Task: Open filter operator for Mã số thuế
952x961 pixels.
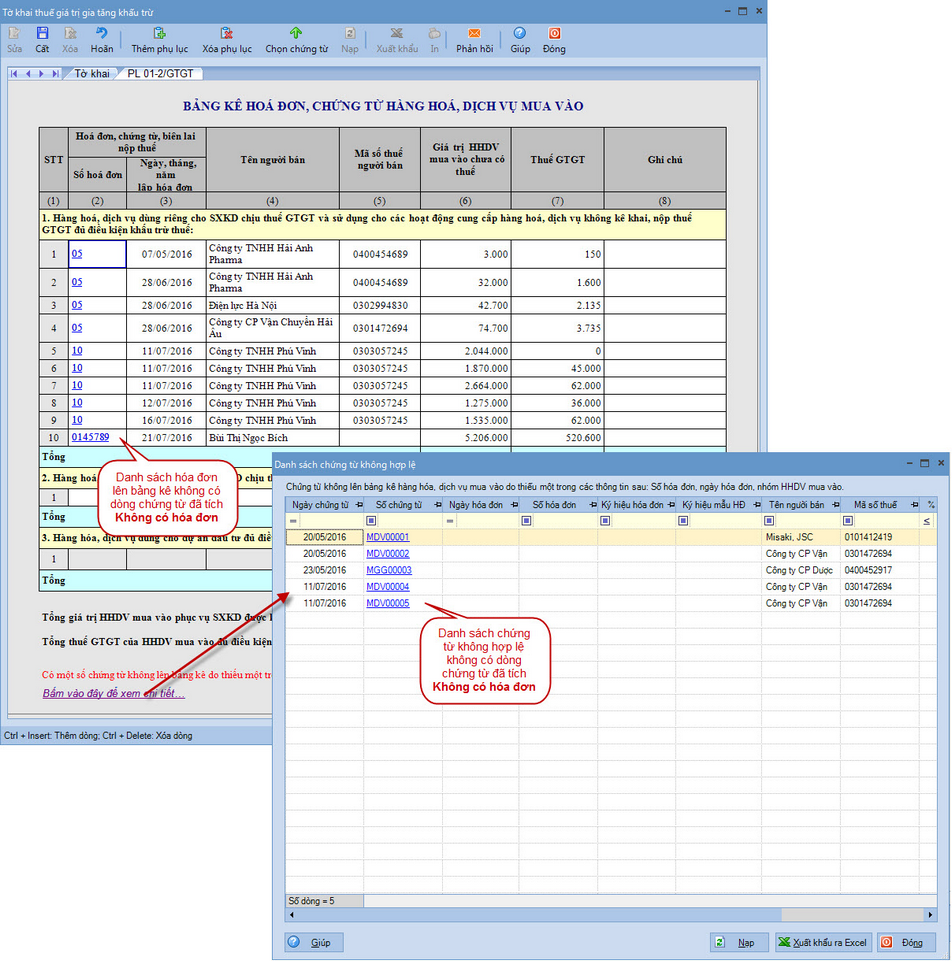Action: [x=848, y=521]
